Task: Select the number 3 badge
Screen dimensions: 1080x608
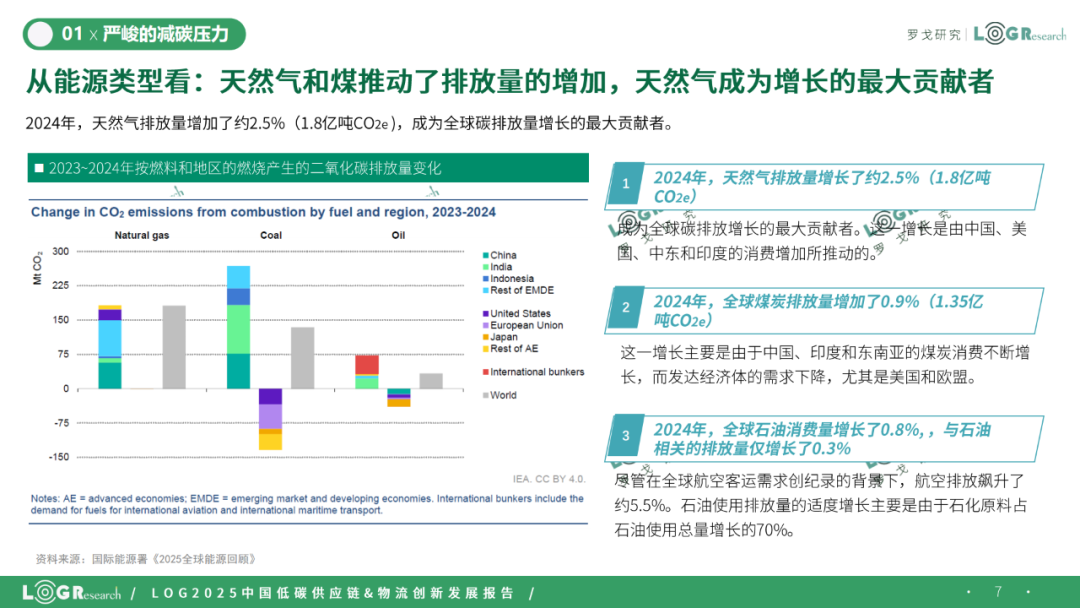Action: (625, 435)
